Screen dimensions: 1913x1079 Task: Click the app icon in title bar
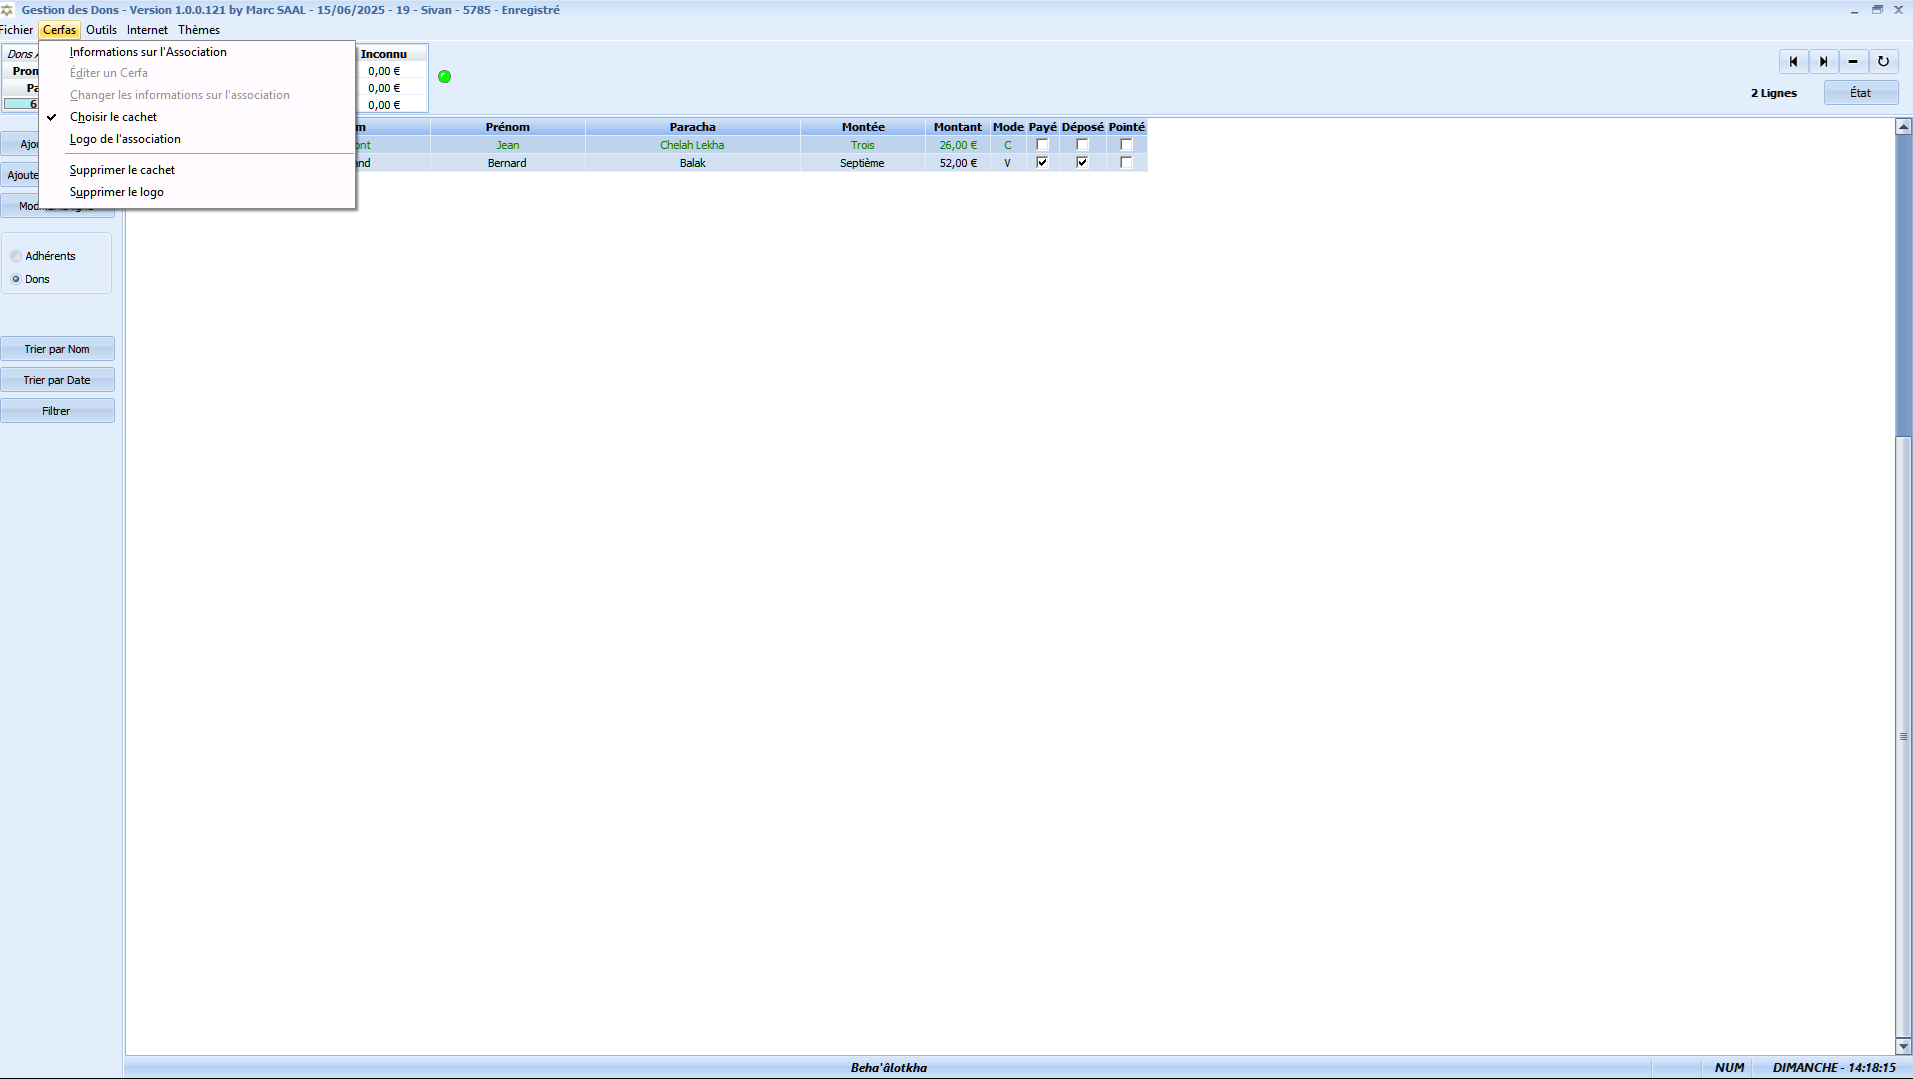[x=8, y=10]
